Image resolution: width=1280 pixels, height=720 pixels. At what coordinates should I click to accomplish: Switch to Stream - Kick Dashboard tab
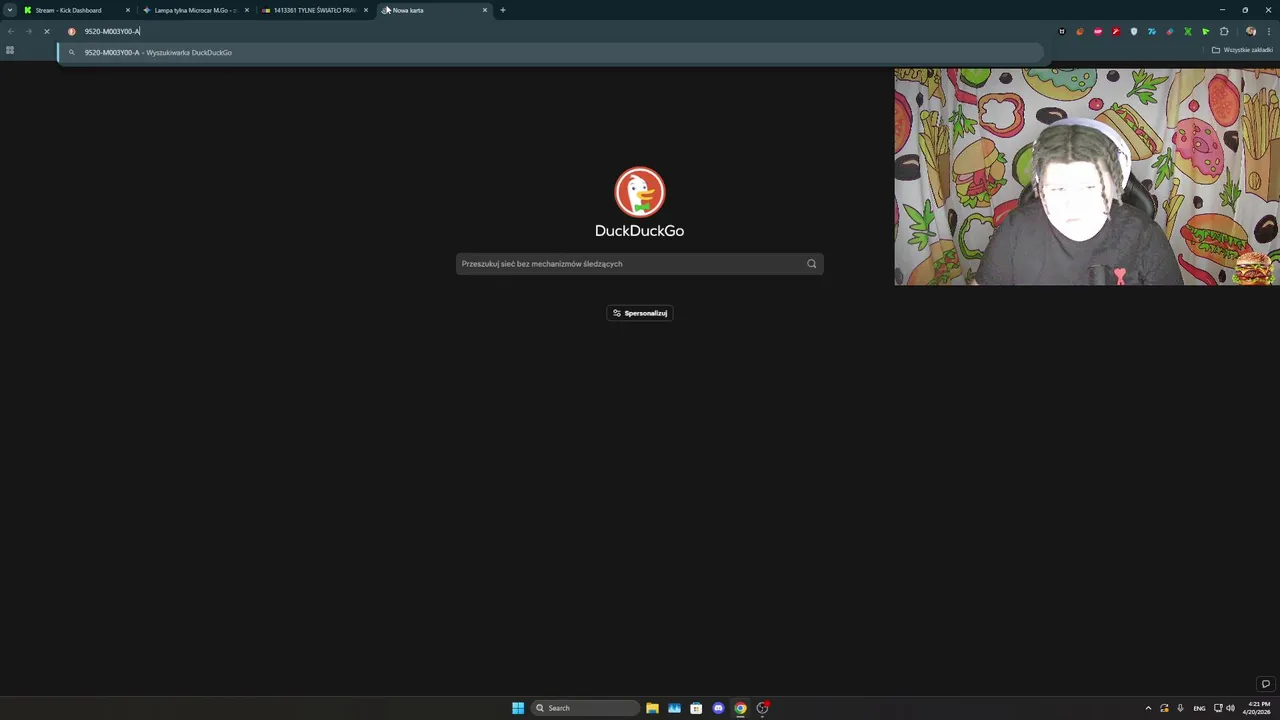(x=75, y=10)
